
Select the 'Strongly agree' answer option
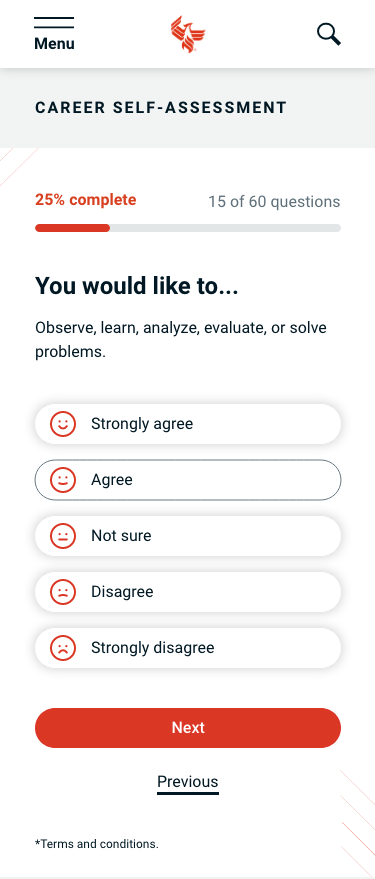188,424
